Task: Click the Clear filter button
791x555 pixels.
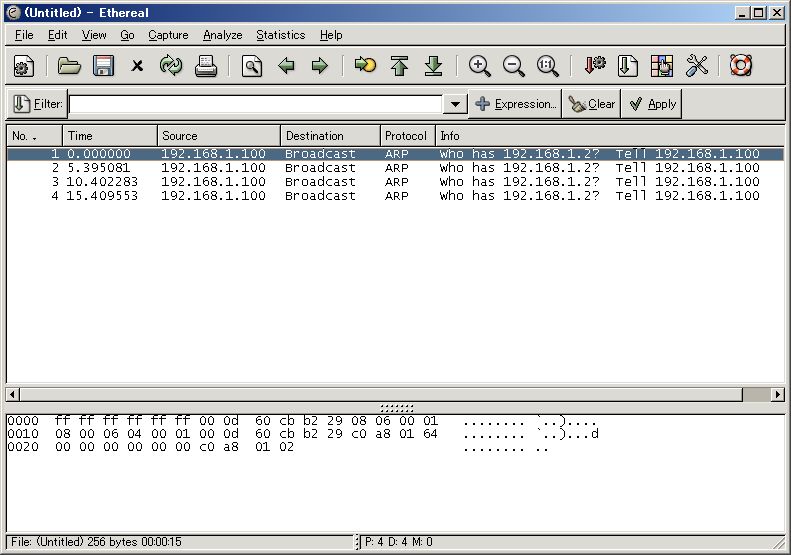Action: click(x=591, y=104)
